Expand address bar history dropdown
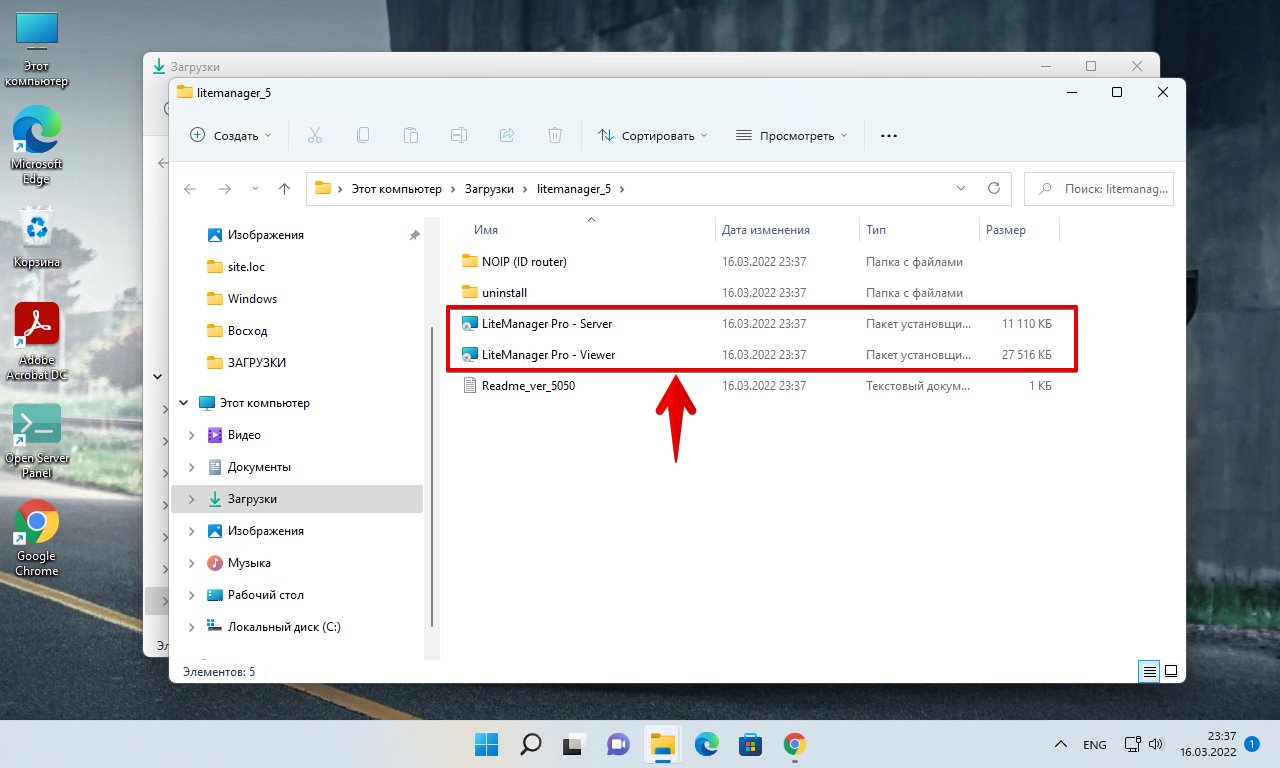 click(x=961, y=188)
